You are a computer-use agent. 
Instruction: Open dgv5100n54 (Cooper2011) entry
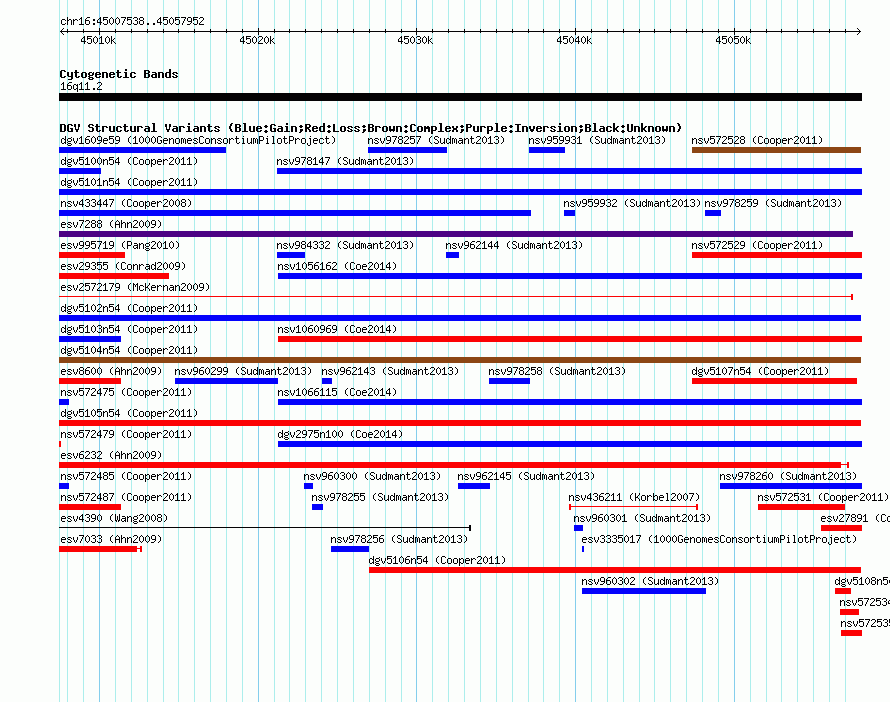pos(80,171)
